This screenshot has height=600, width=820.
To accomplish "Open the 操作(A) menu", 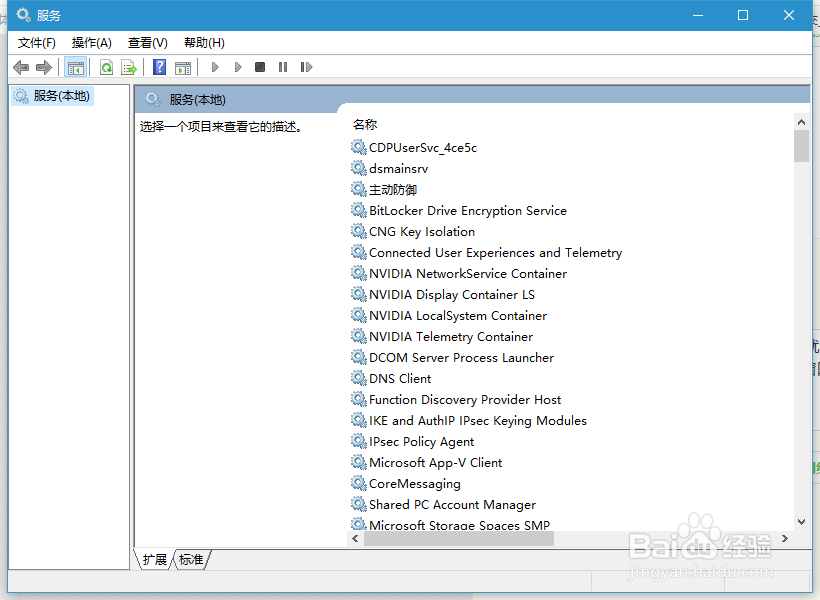I will point(91,42).
